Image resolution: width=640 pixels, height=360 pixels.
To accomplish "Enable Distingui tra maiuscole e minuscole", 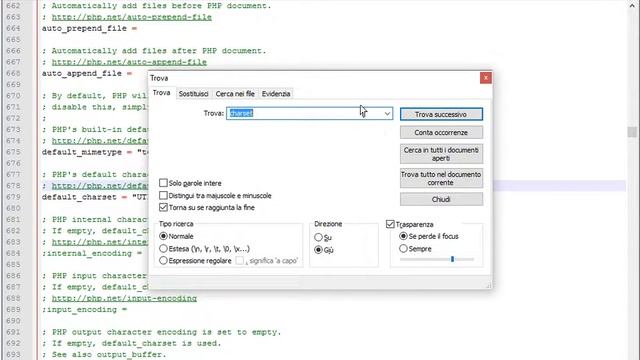I will tap(163, 196).
